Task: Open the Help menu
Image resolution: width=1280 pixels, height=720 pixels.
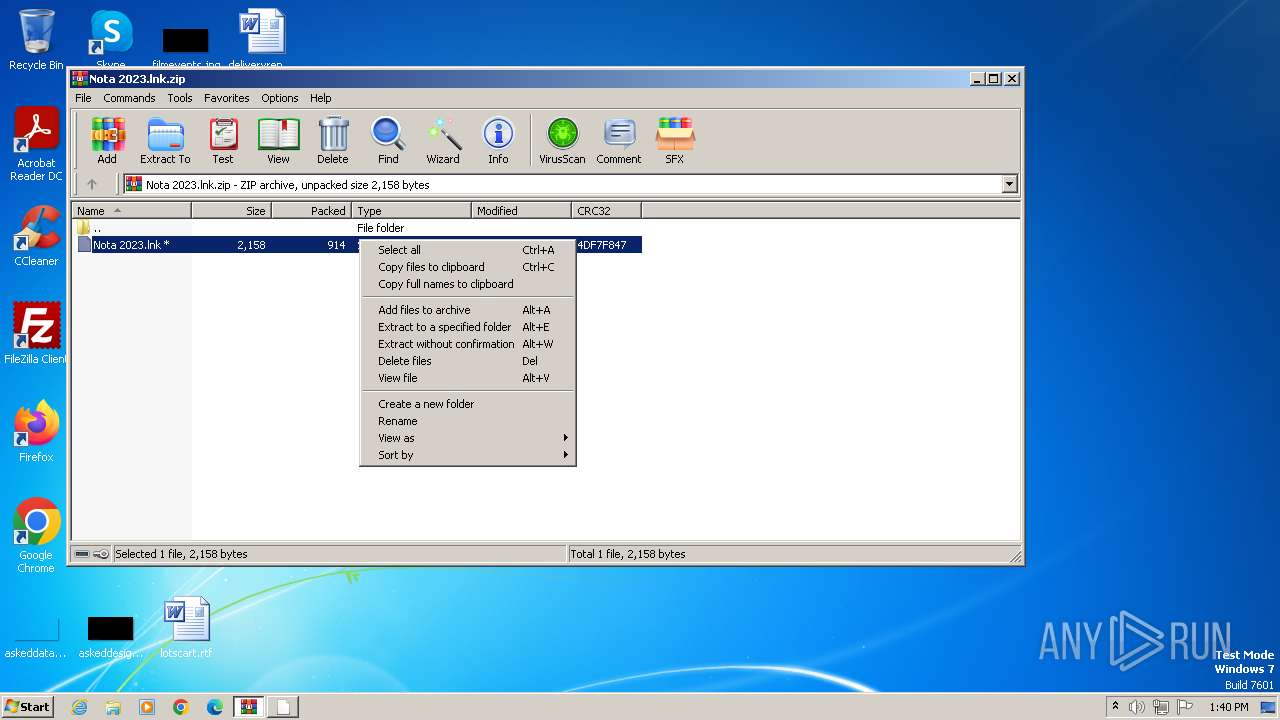Action: pos(321,98)
